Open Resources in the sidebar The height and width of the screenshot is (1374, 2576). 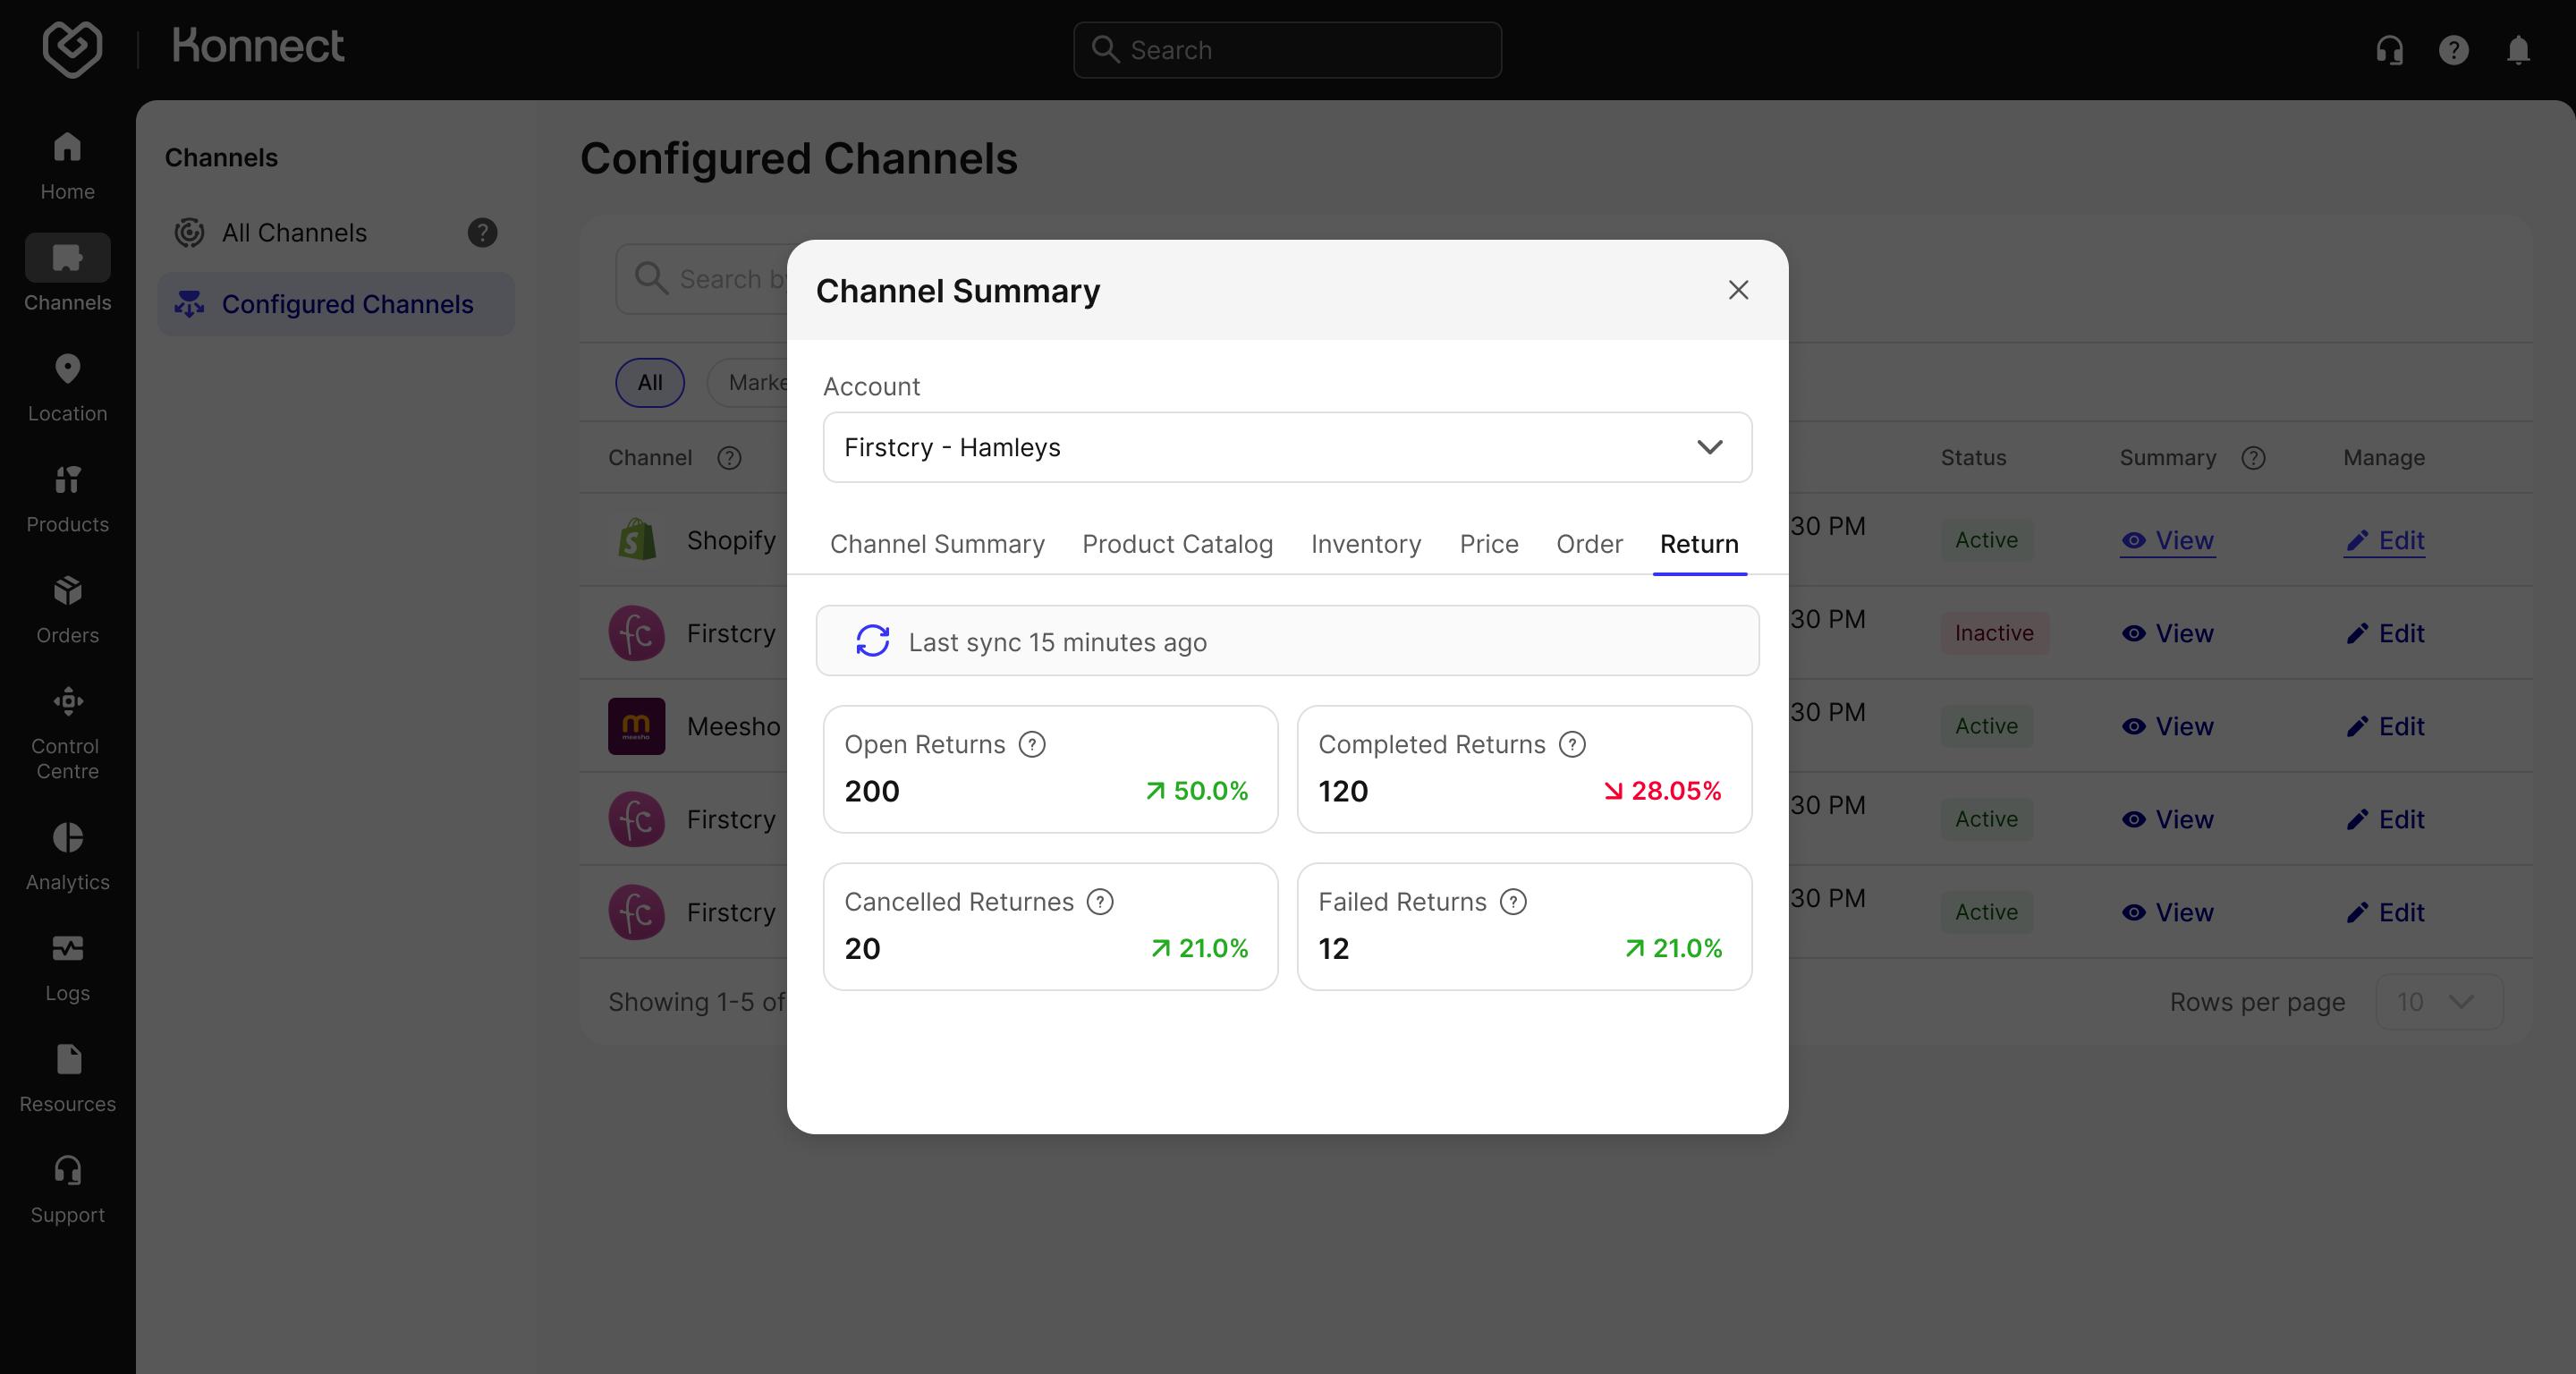(67, 1079)
